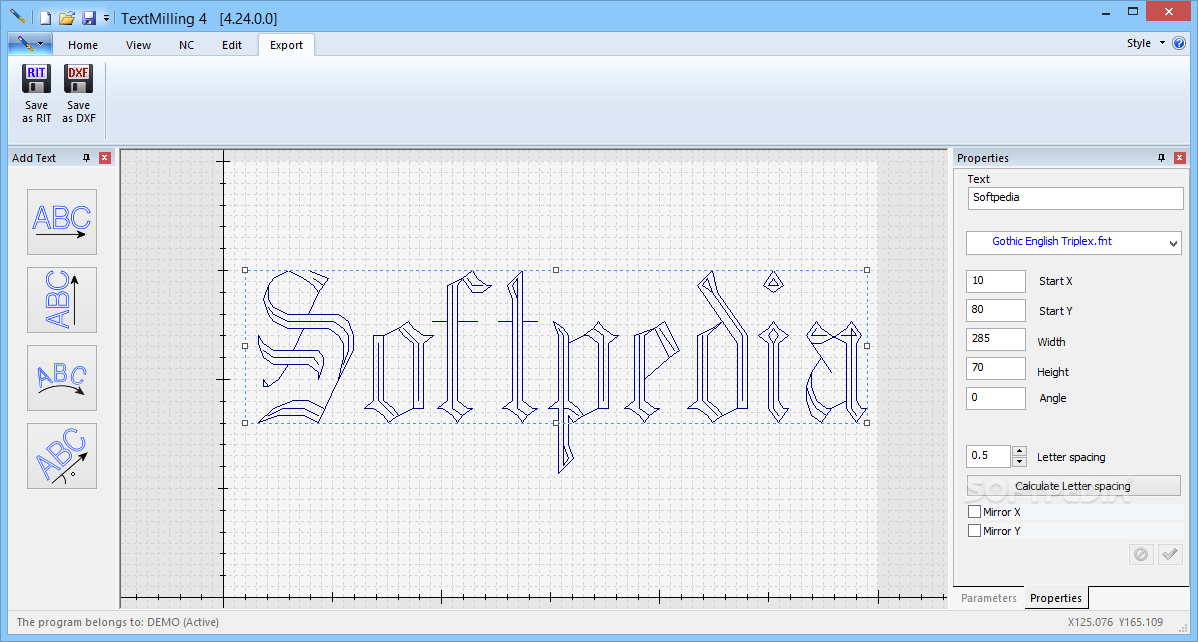Open quick access toolbar customize arrow
The image size is (1198, 642).
tap(106, 18)
